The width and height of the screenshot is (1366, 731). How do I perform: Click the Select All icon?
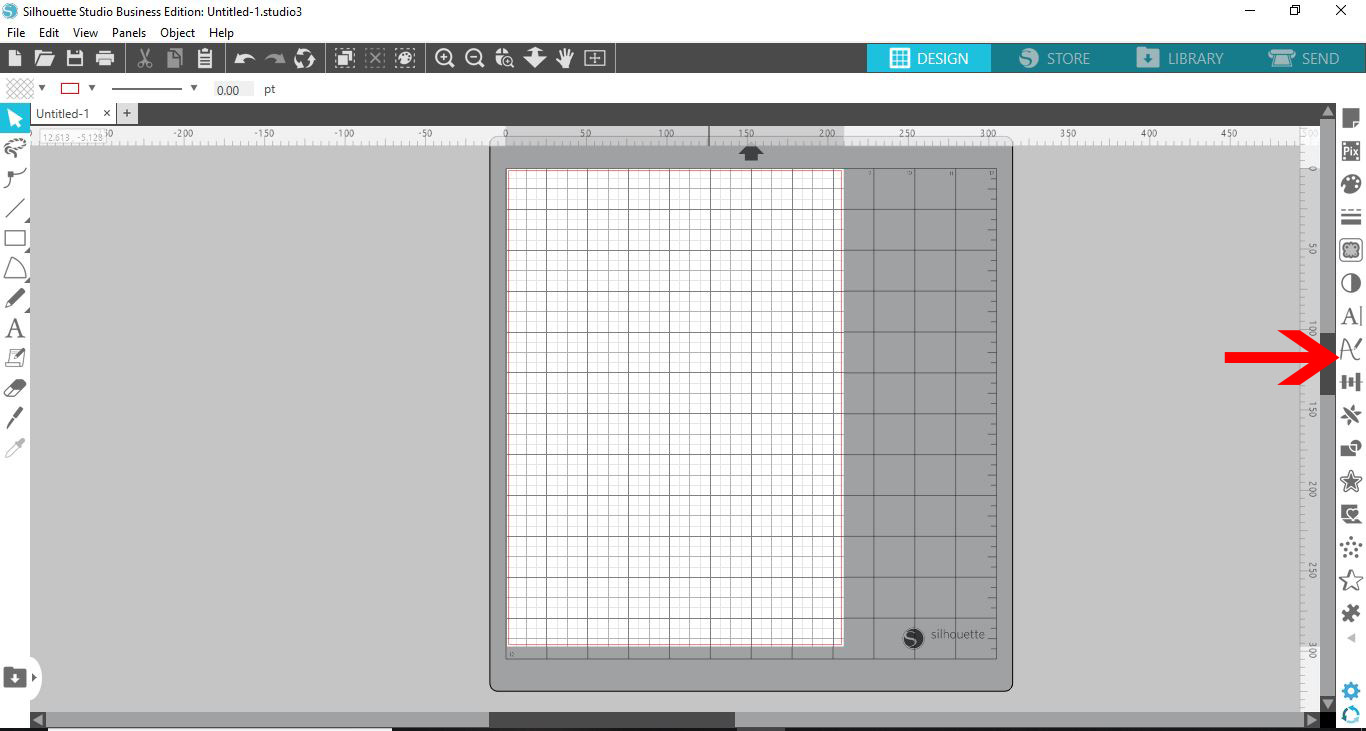click(345, 58)
